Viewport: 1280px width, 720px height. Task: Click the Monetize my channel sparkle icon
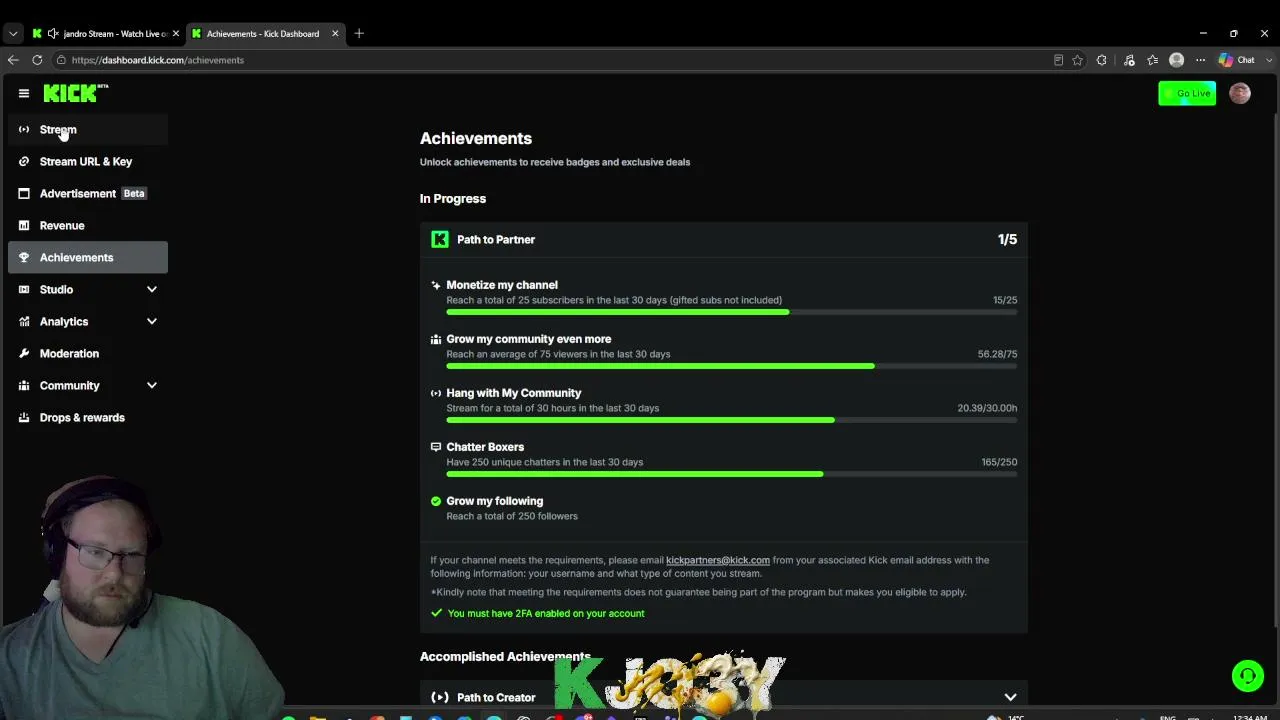[x=436, y=285]
